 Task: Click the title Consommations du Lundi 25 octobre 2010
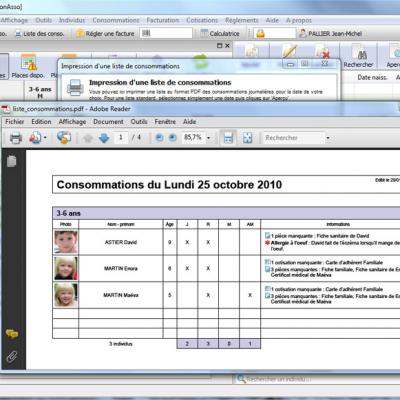[x=169, y=185]
